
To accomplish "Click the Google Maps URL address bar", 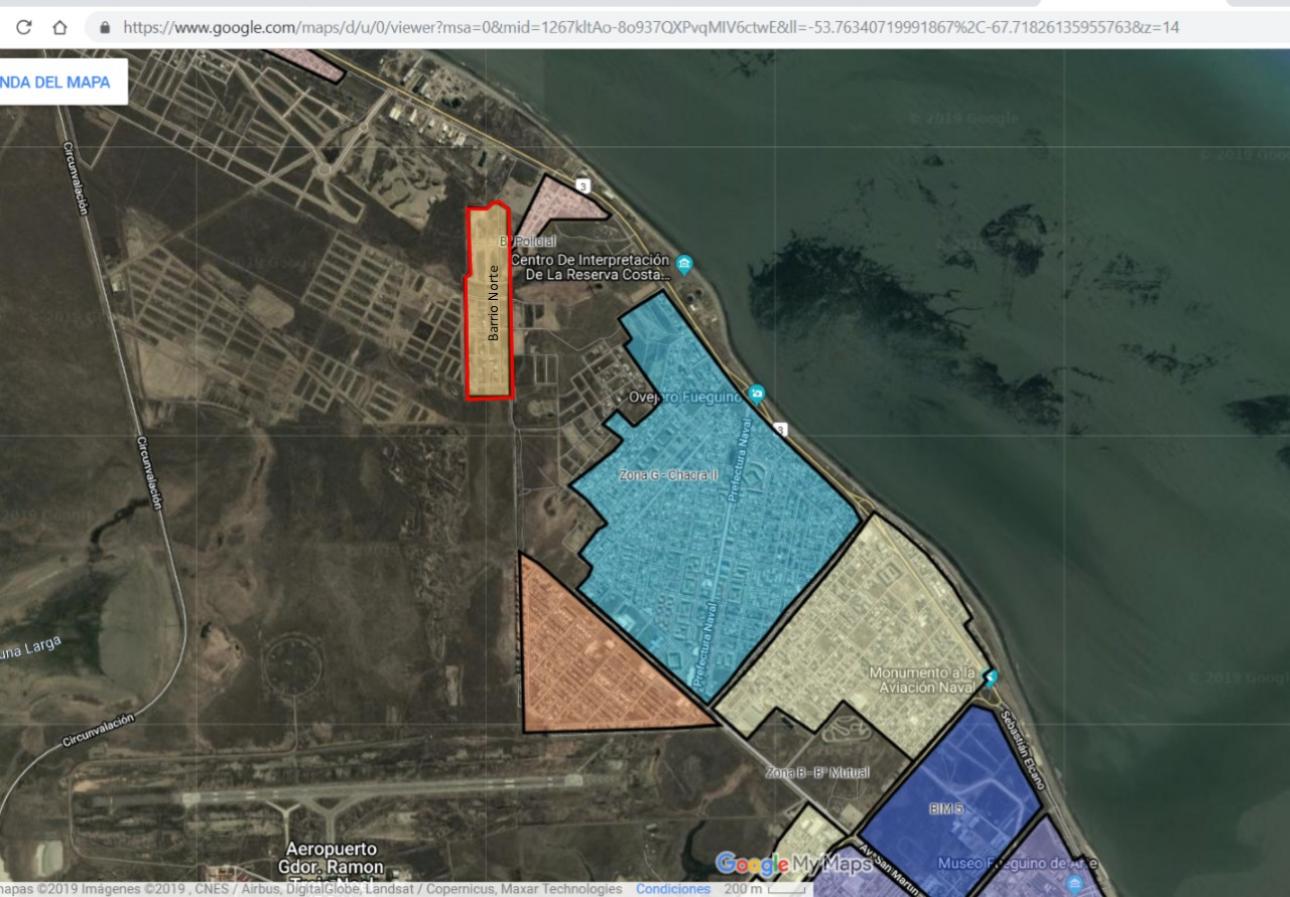I will click(650, 27).
